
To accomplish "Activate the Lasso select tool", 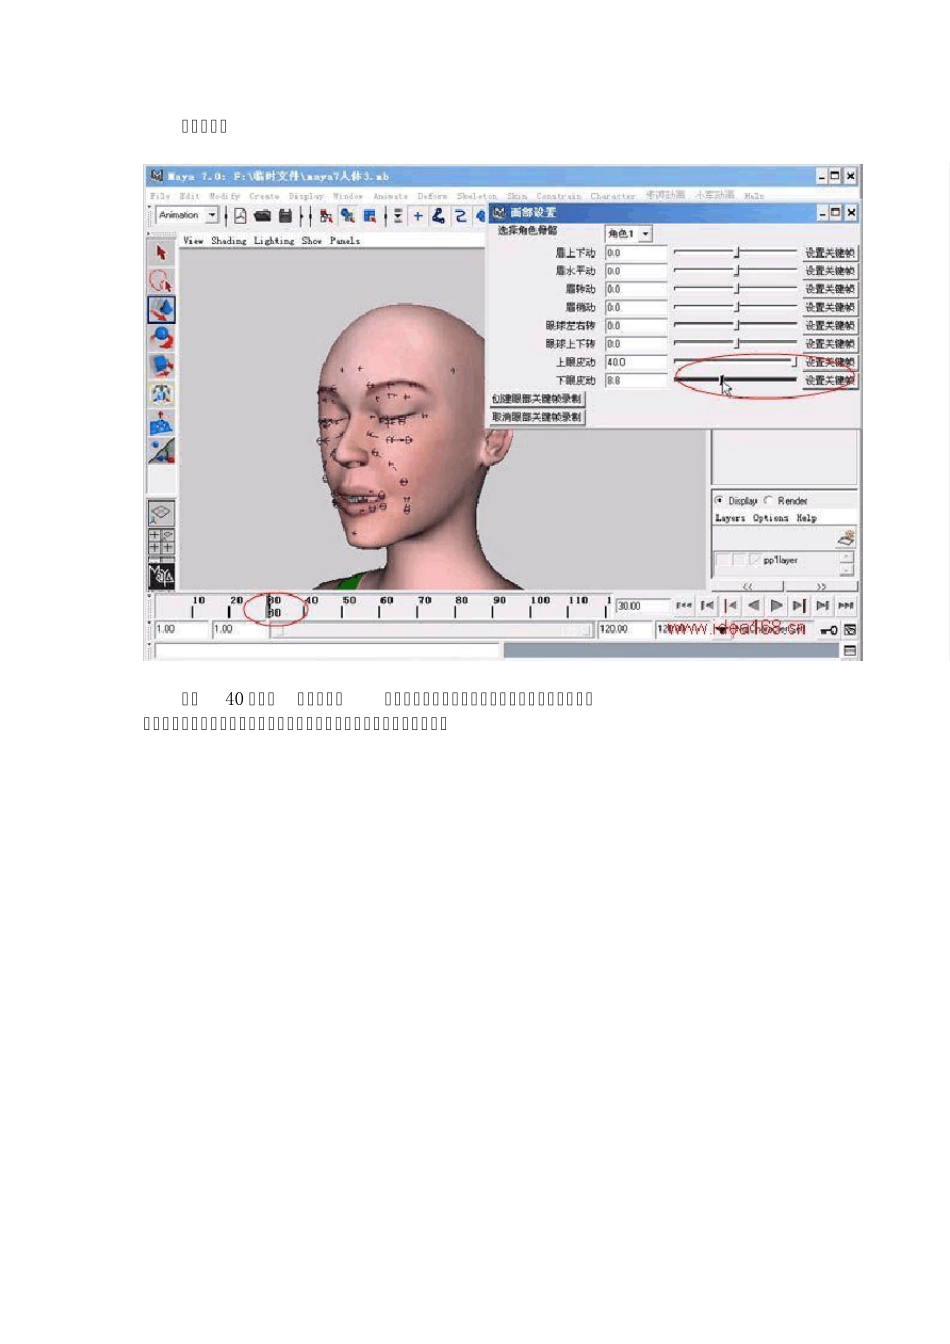I will [x=161, y=281].
